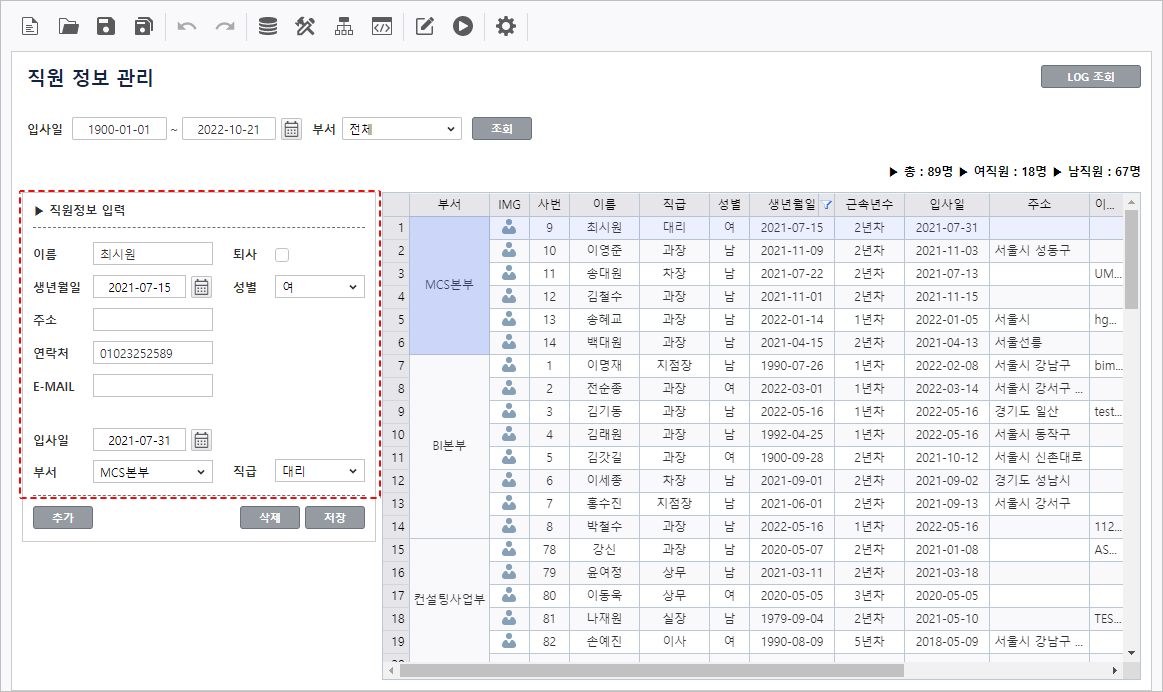Click the 근속년수 column header

point(869,204)
